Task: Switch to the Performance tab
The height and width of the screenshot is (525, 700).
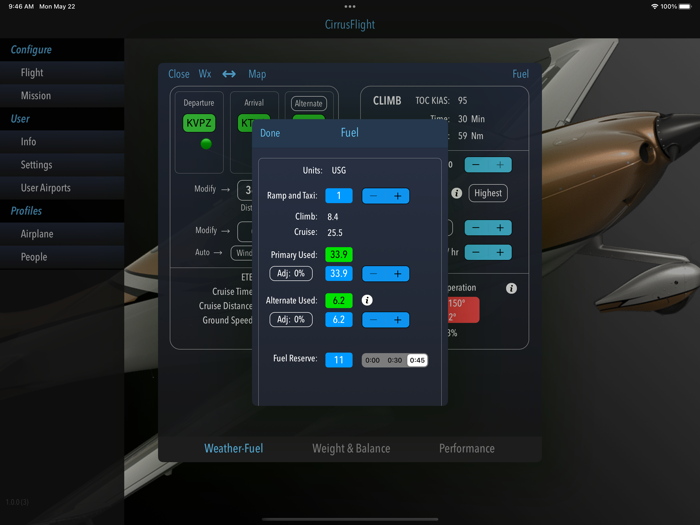Action: (467, 448)
